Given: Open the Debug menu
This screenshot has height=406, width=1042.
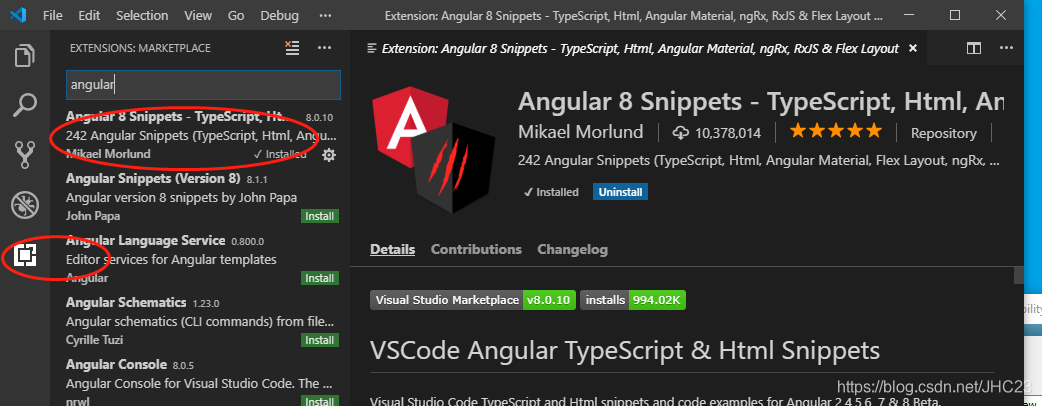Looking at the screenshot, I should pyautogui.click(x=279, y=15).
